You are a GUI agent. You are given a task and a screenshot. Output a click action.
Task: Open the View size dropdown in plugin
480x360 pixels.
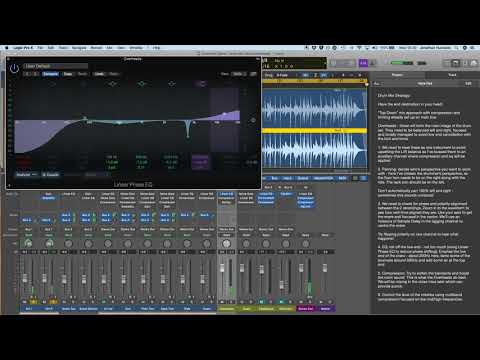[239, 74]
